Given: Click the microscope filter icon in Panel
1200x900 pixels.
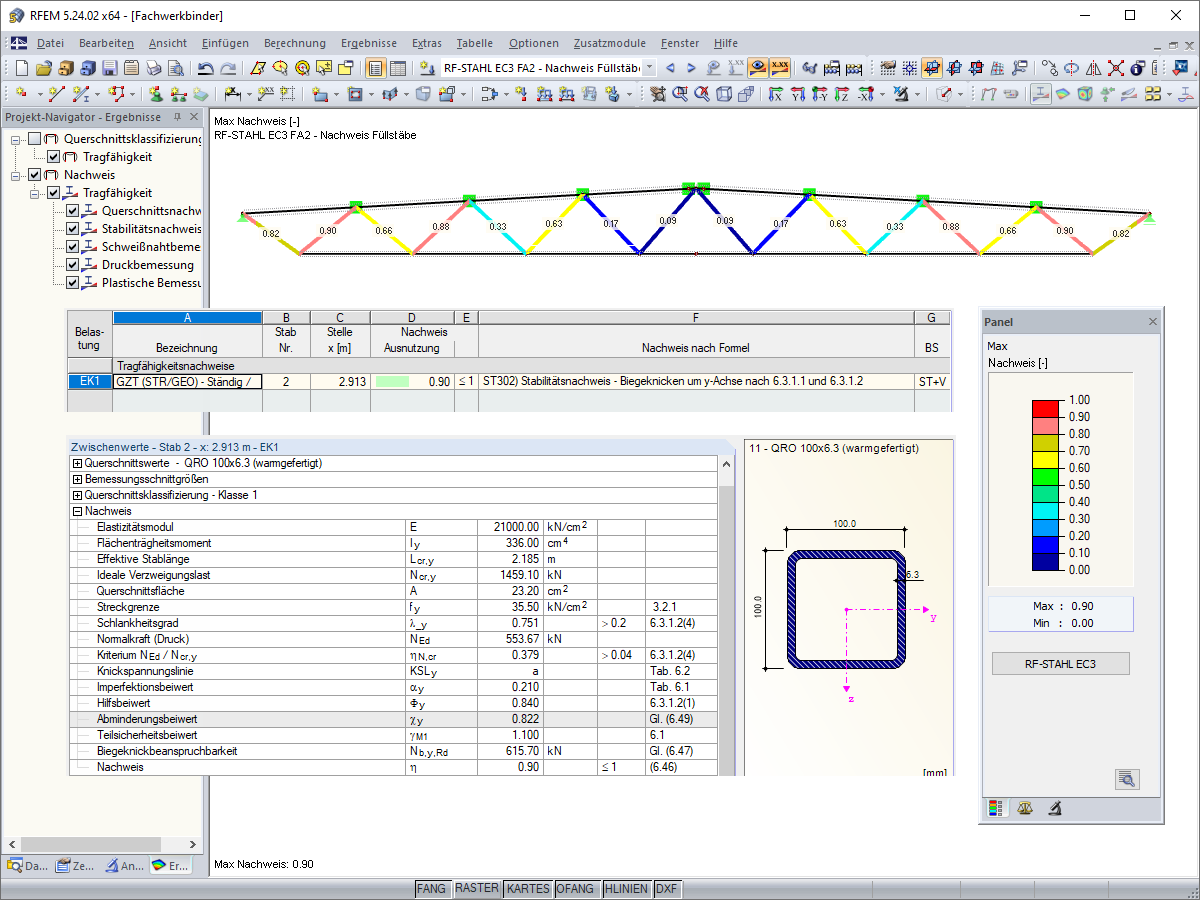Looking at the screenshot, I should [x=1054, y=808].
